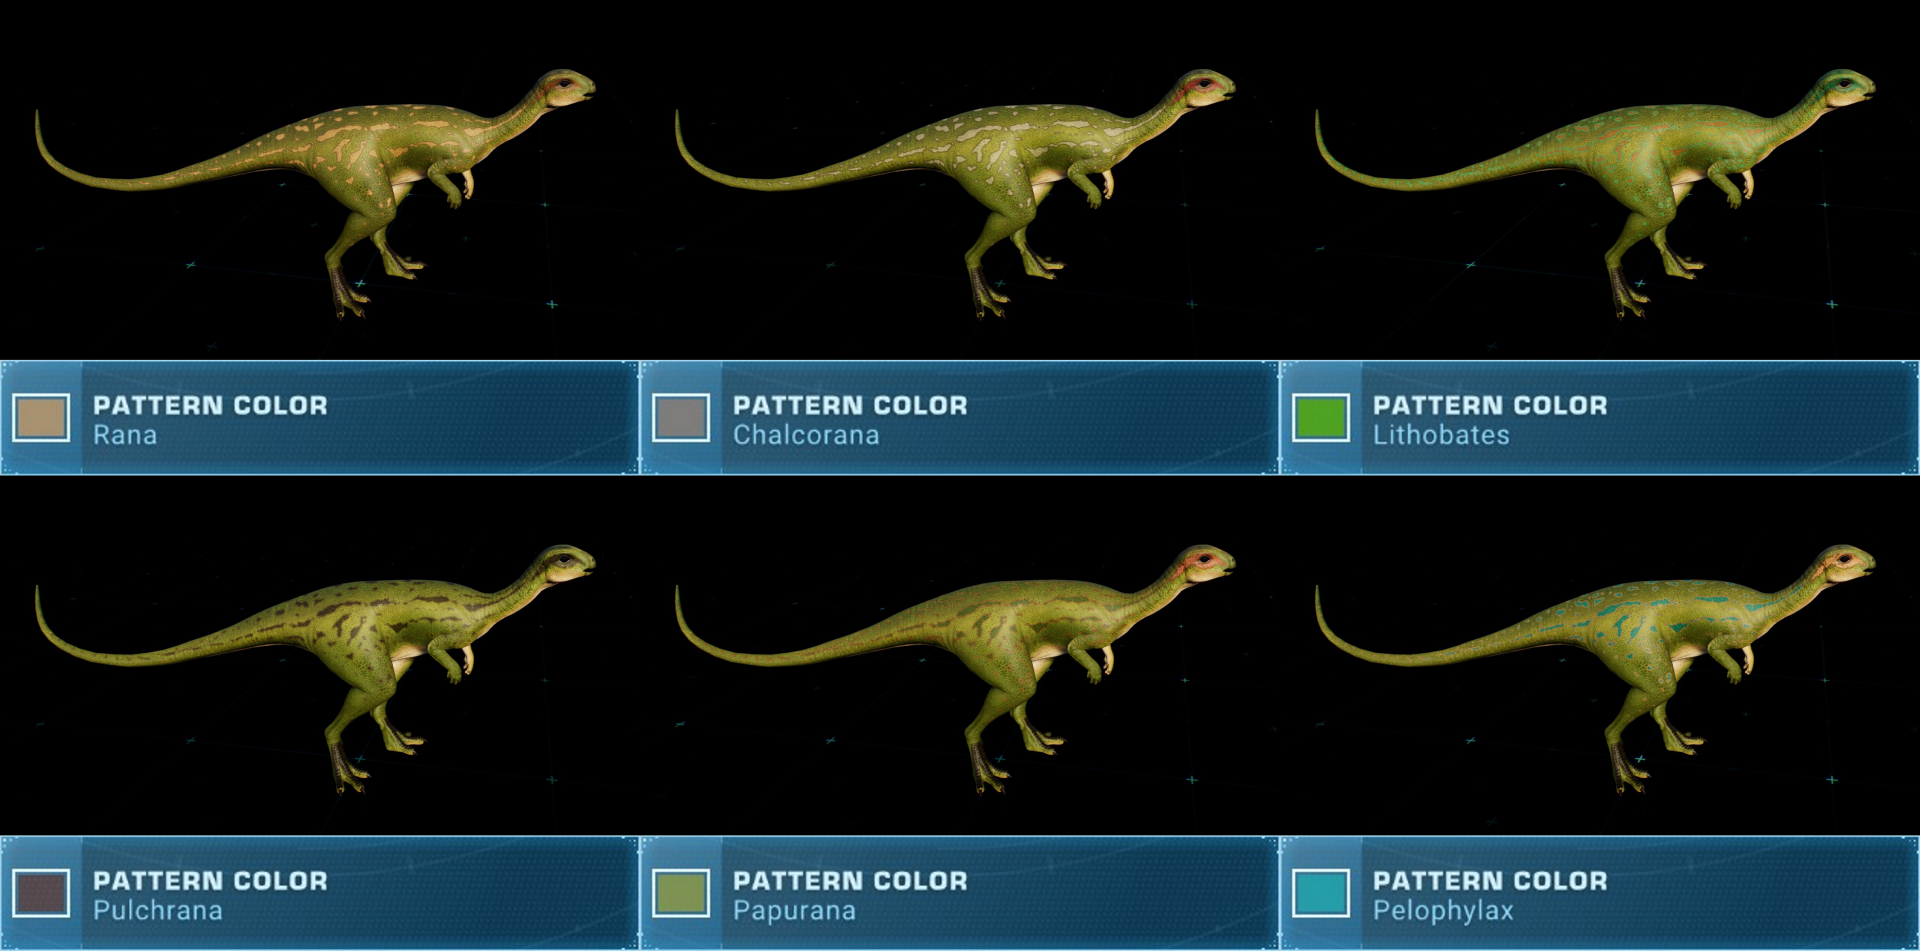
Task: Click the "Rana" pattern name
Action: [x=125, y=435]
